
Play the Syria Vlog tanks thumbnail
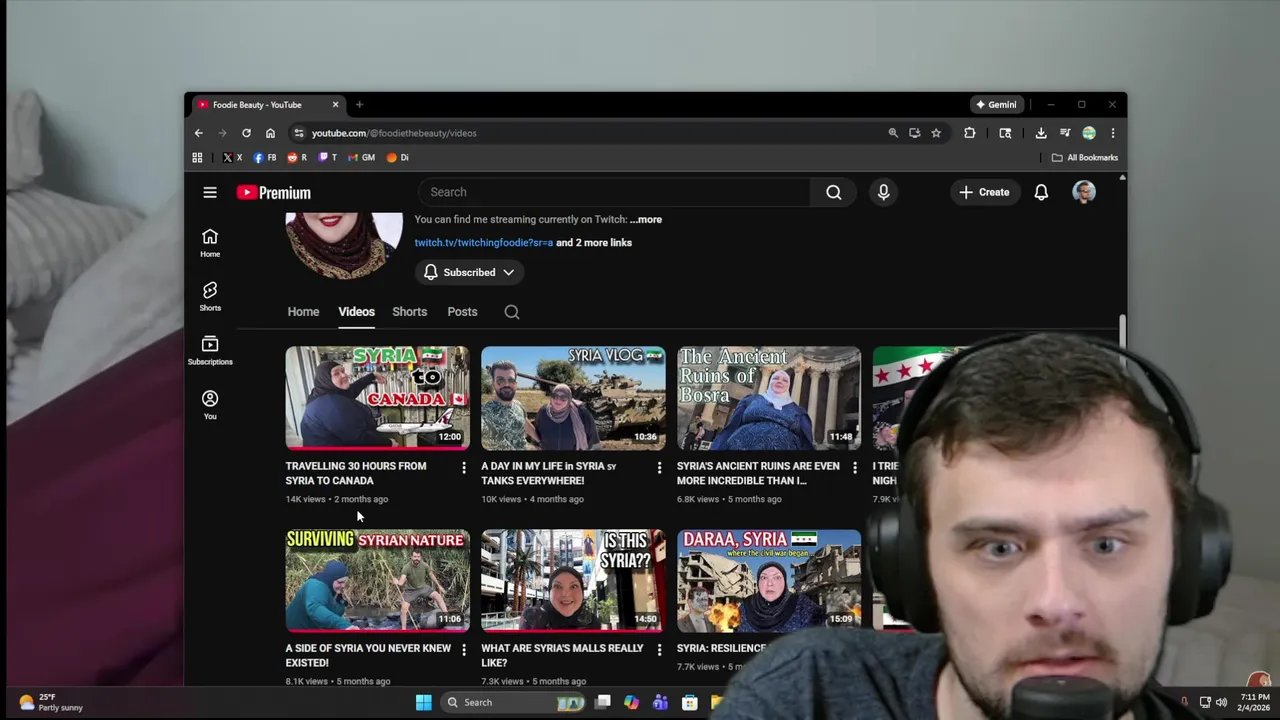pyautogui.click(x=573, y=398)
